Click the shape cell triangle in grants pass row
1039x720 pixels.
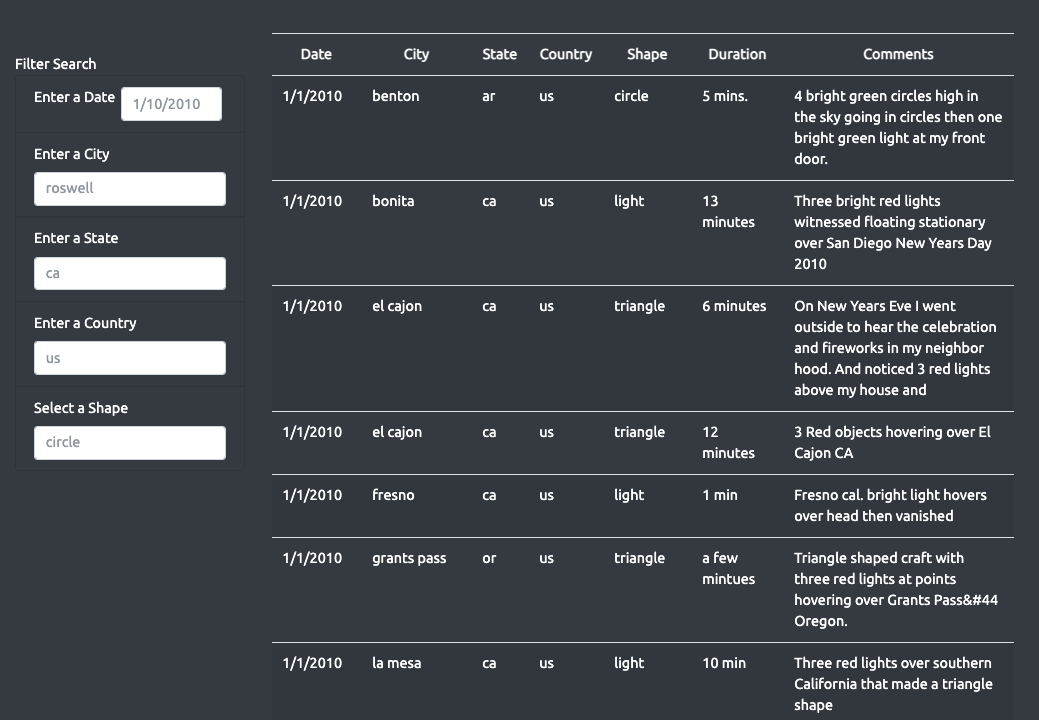click(x=639, y=558)
